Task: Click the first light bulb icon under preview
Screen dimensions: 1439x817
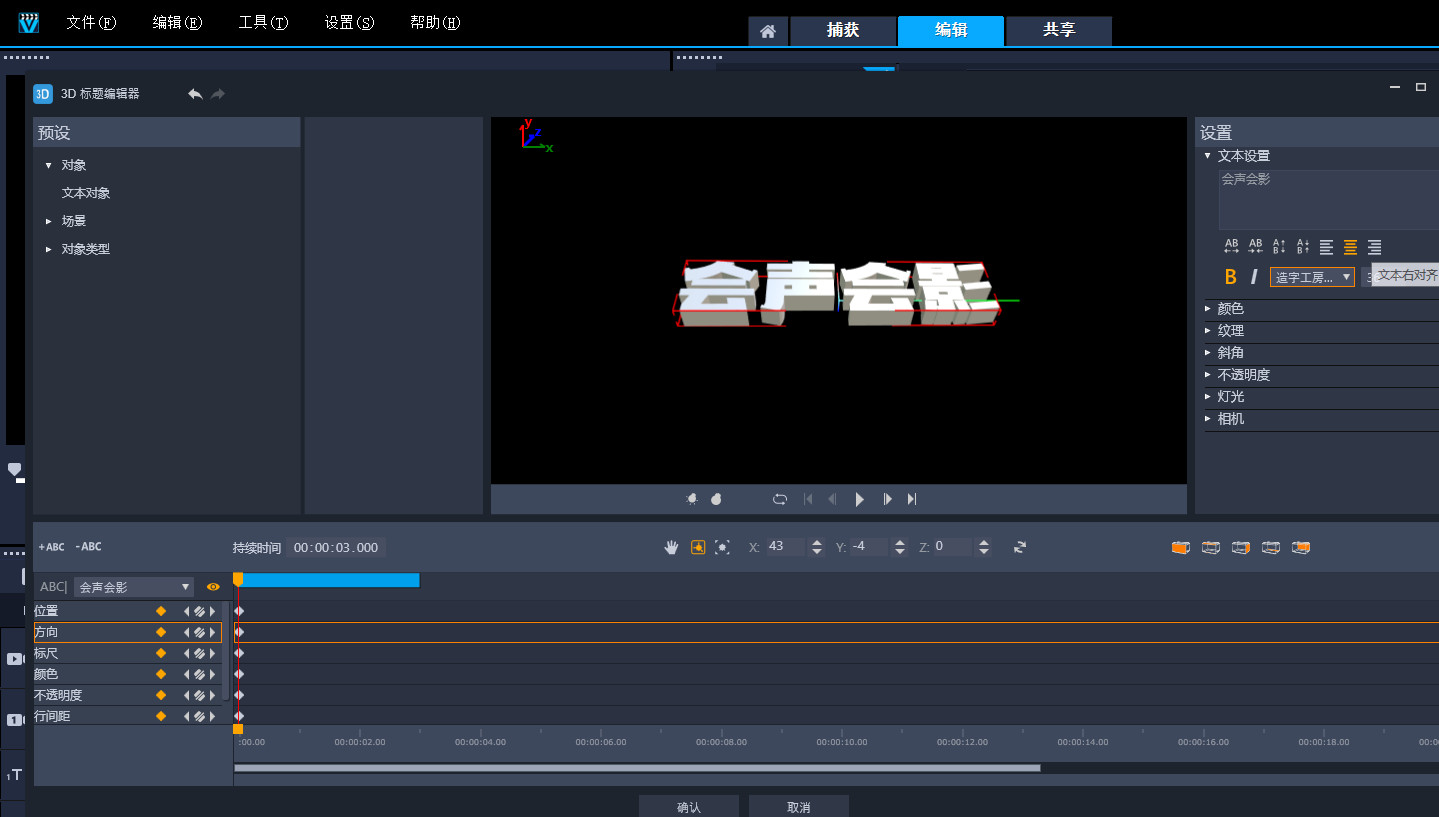Action: click(691, 499)
